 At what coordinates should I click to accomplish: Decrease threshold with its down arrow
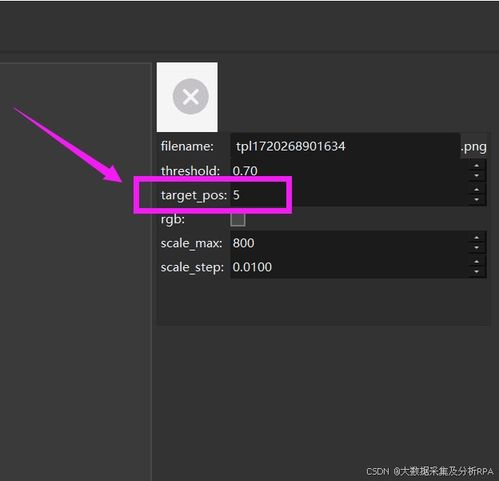(476, 175)
